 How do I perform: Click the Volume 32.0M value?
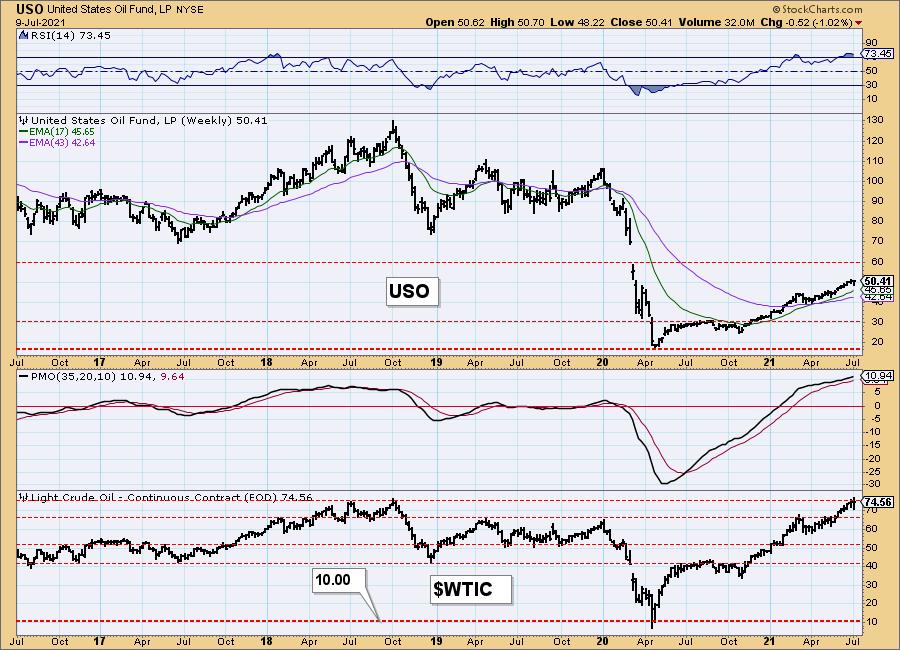tap(716, 22)
